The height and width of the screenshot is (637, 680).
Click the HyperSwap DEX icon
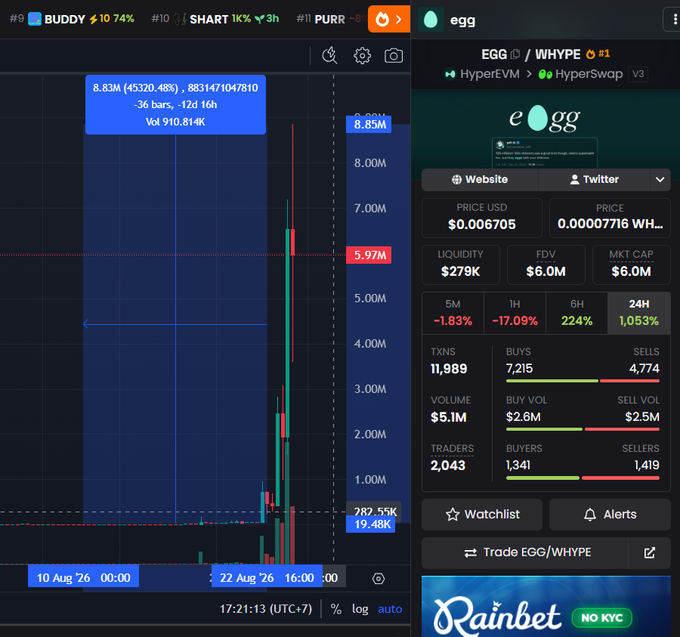tap(545, 74)
